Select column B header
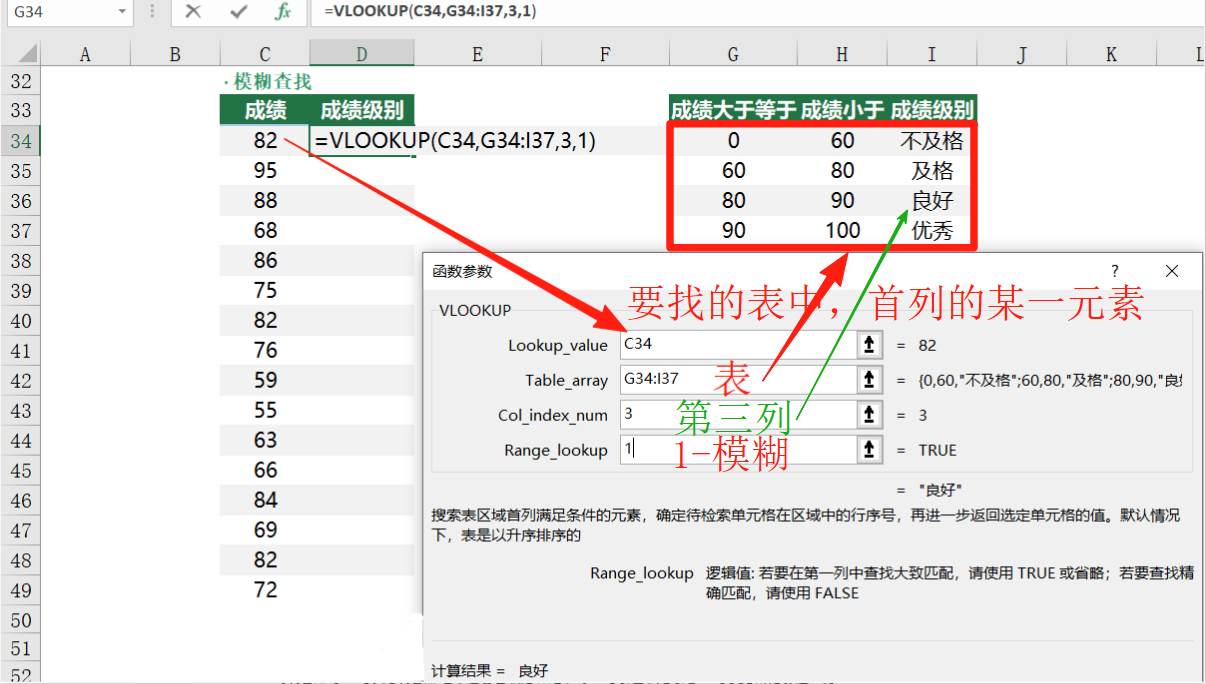1206x684 pixels. pyautogui.click(x=175, y=55)
